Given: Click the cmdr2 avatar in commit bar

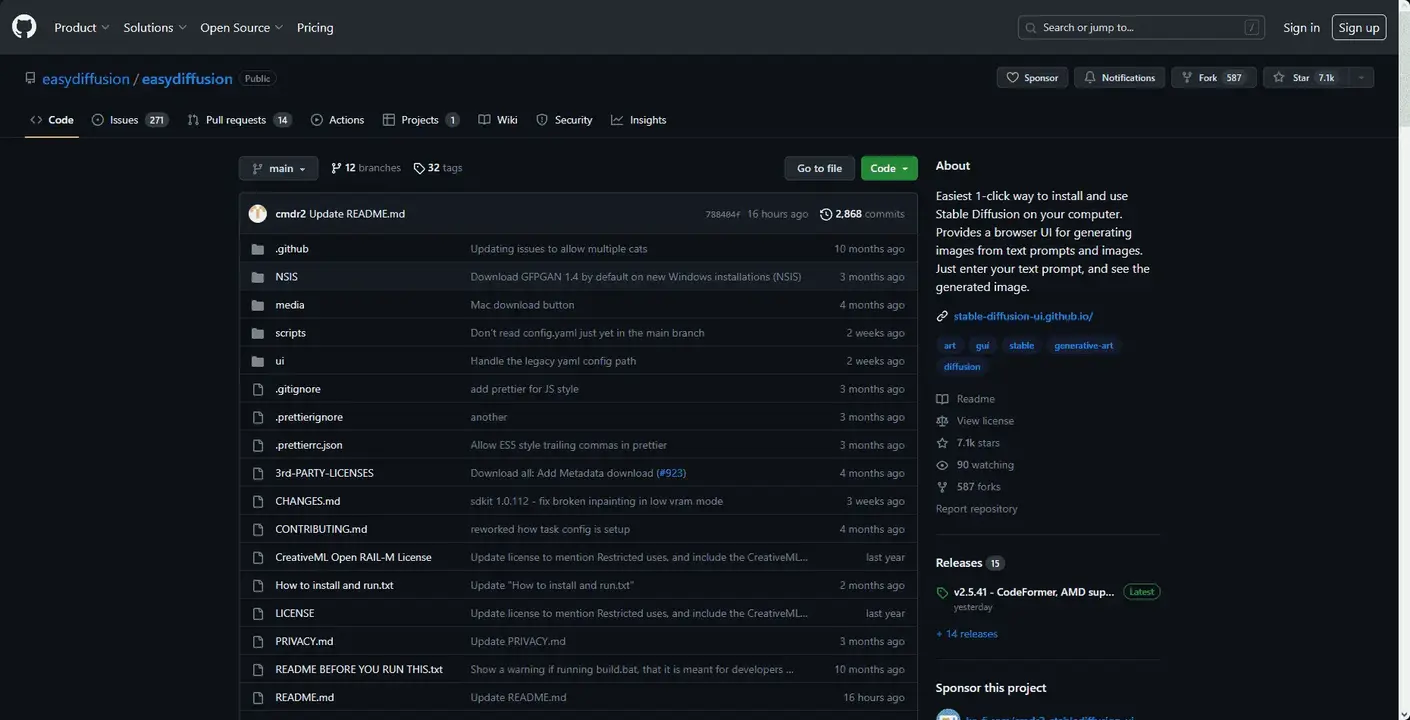Looking at the screenshot, I should [258, 214].
